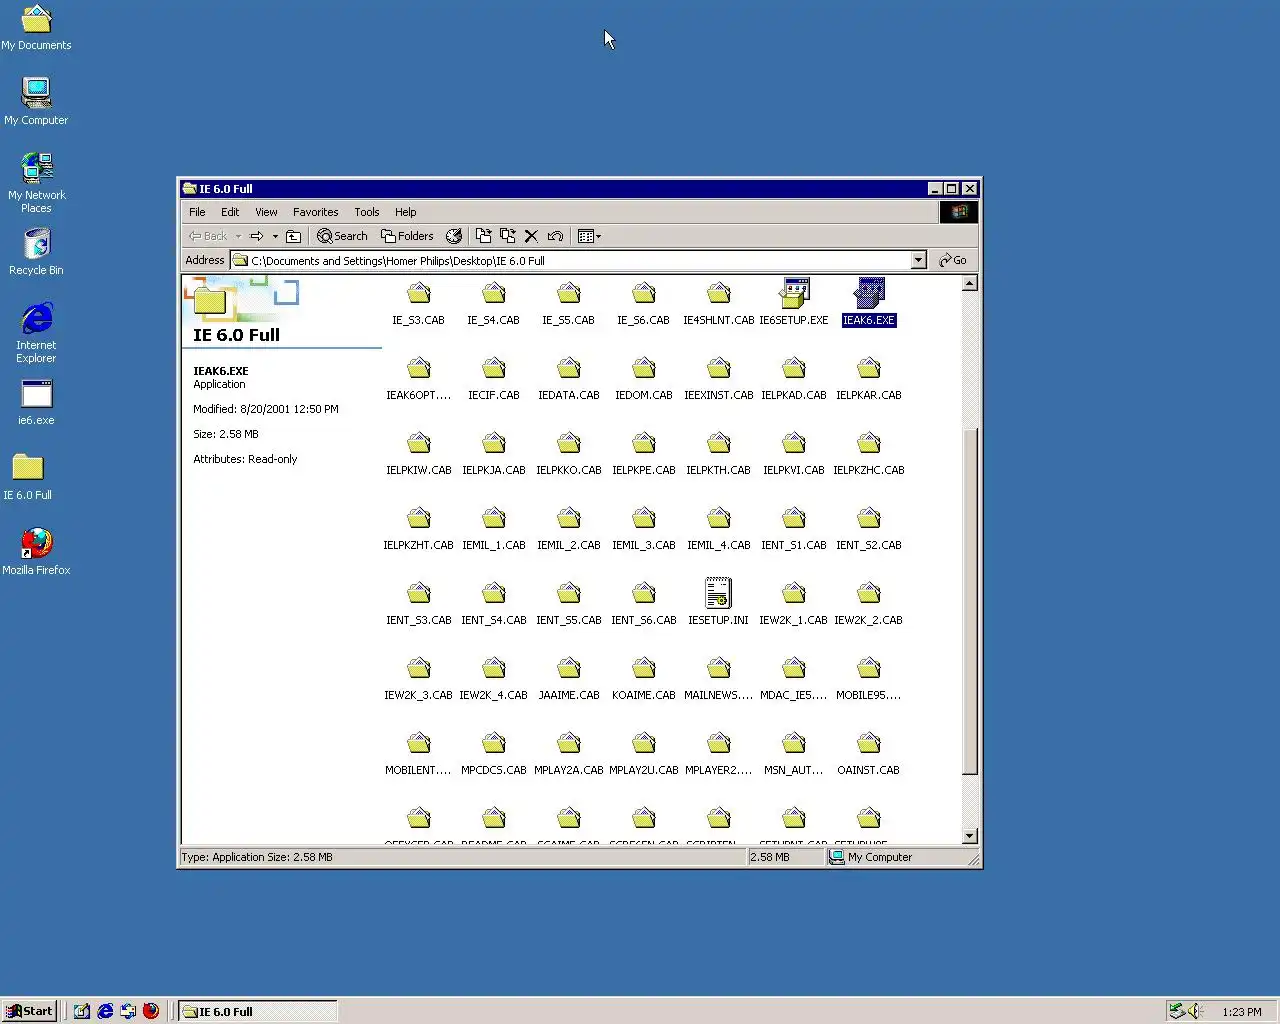This screenshot has height=1024, width=1280.
Task: Select the ie6.exe desktop icon
Action: point(36,401)
